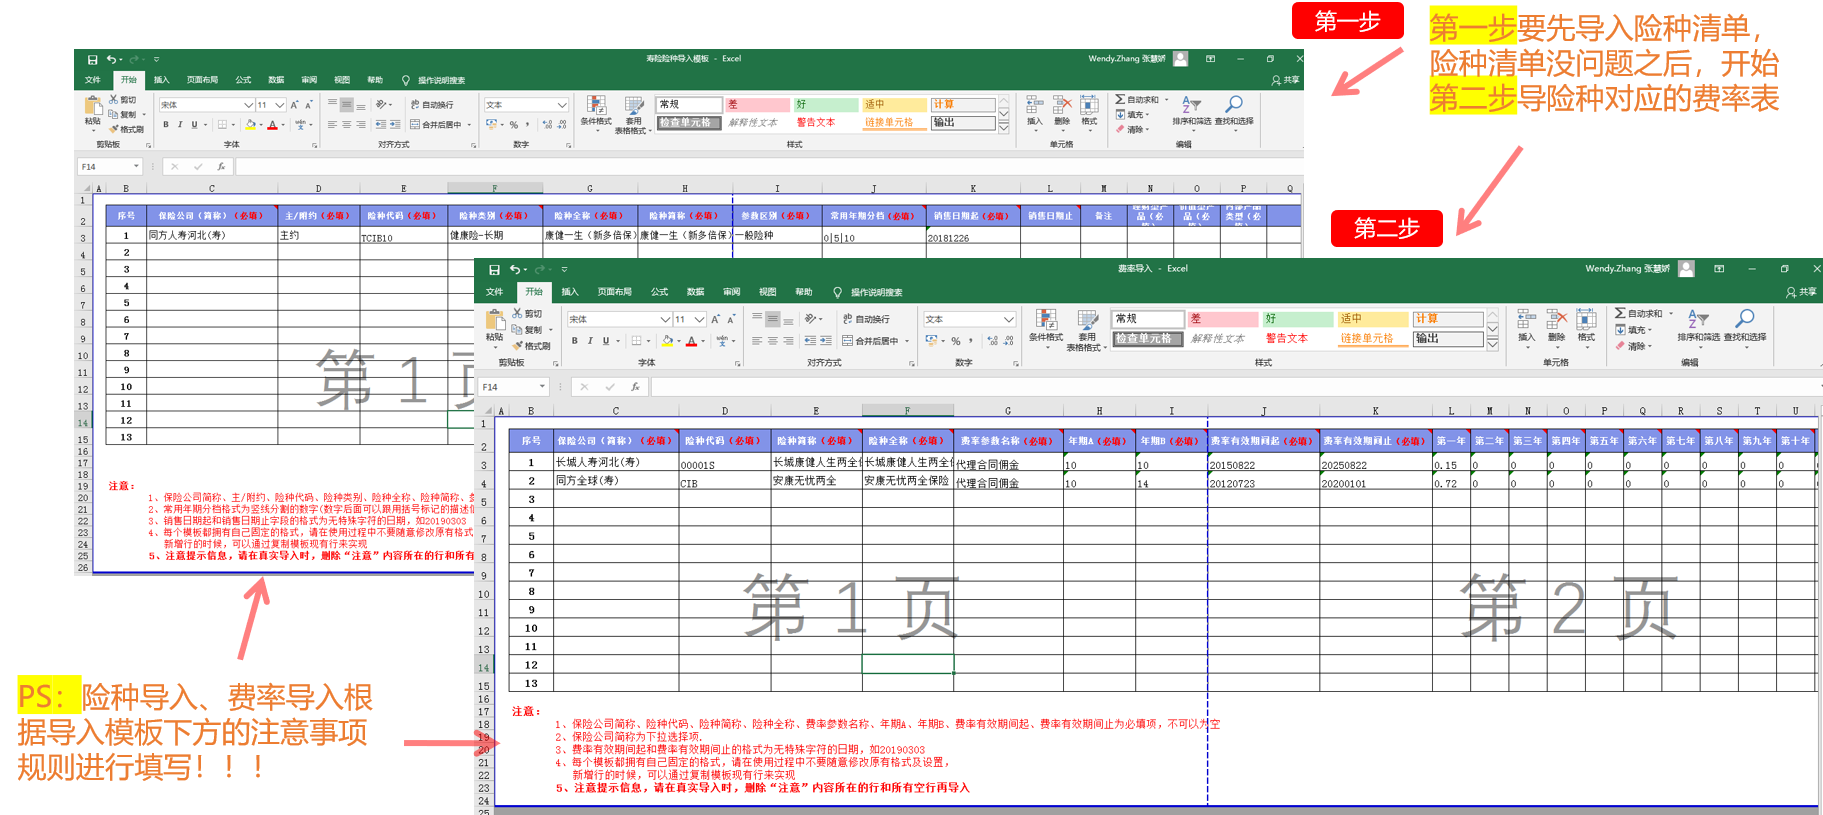Open 页面布局 tab in 费率导入 window
The width and height of the screenshot is (1823, 815).
pyautogui.click(x=614, y=292)
